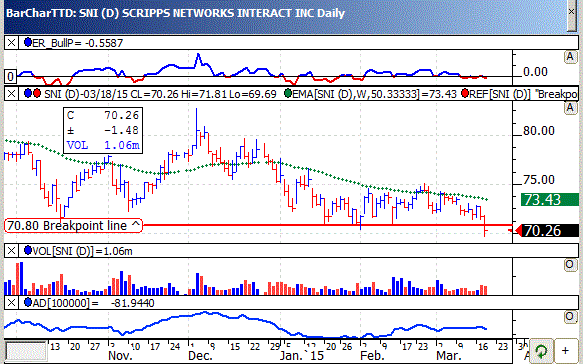Click the blue dot beside ER_BullP

point(28,42)
